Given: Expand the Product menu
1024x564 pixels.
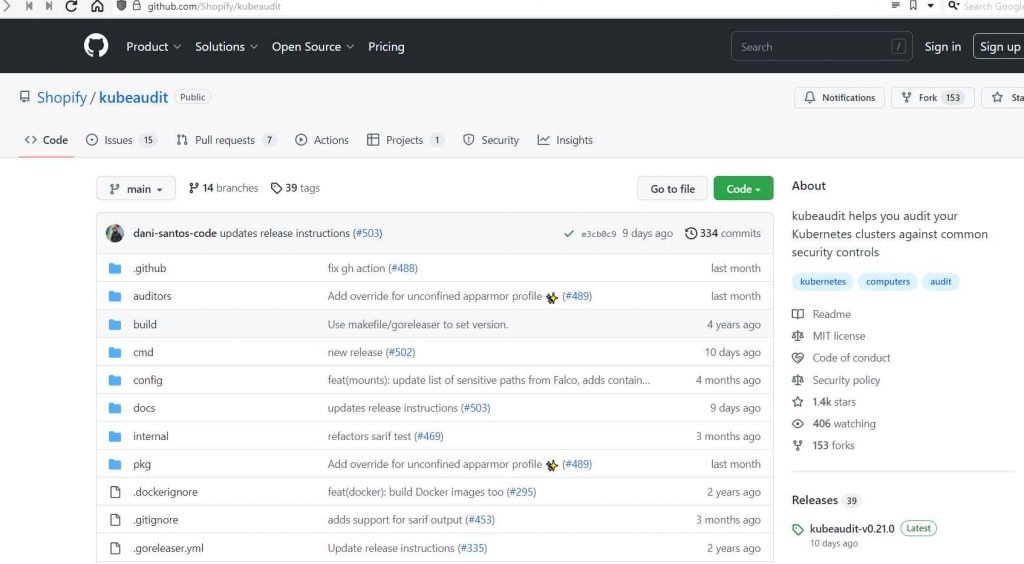Looking at the screenshot, I should 153,46.
